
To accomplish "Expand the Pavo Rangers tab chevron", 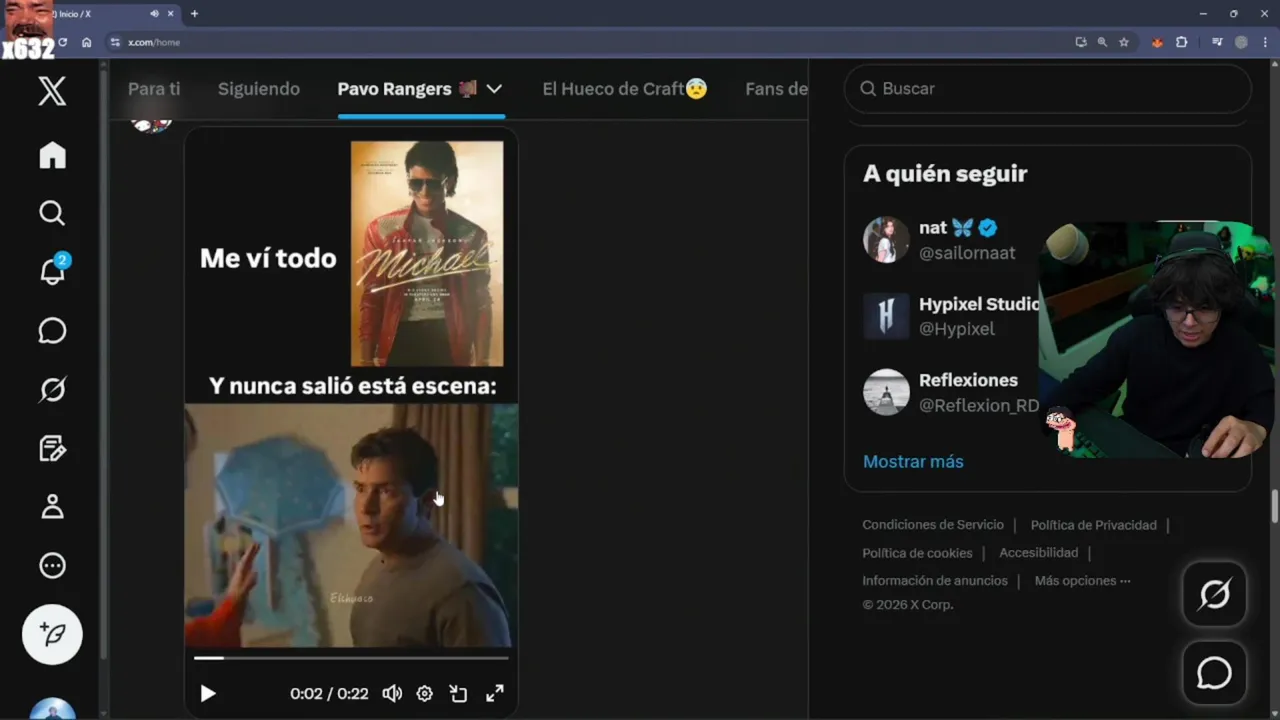I will (x=494, y=89).
